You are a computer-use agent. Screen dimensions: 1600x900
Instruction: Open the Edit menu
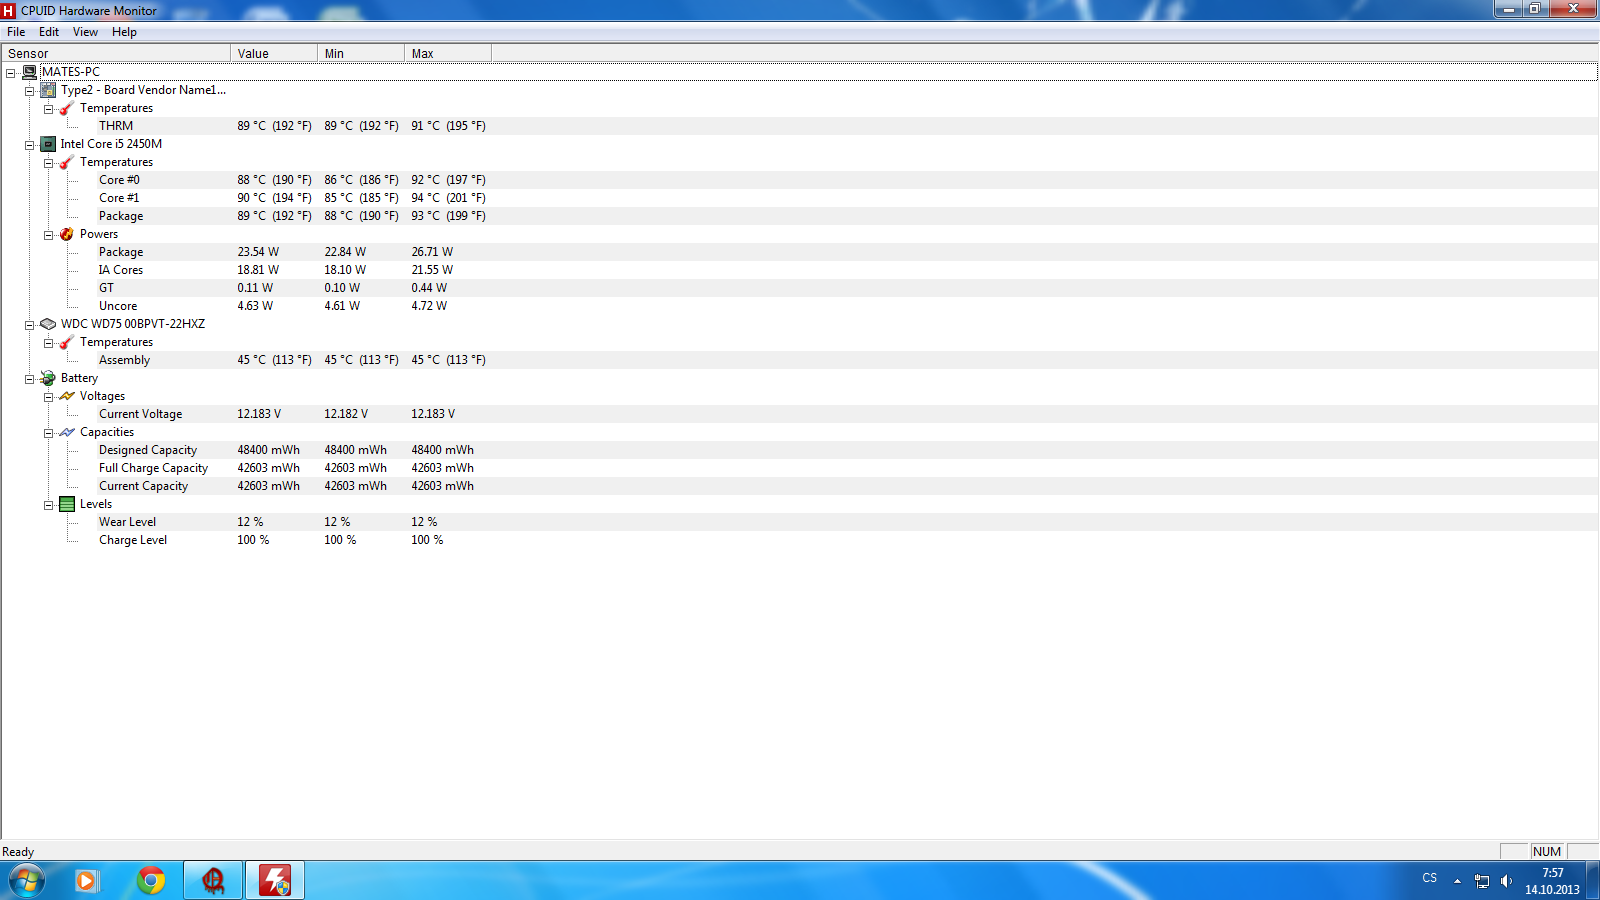(49, 32)
